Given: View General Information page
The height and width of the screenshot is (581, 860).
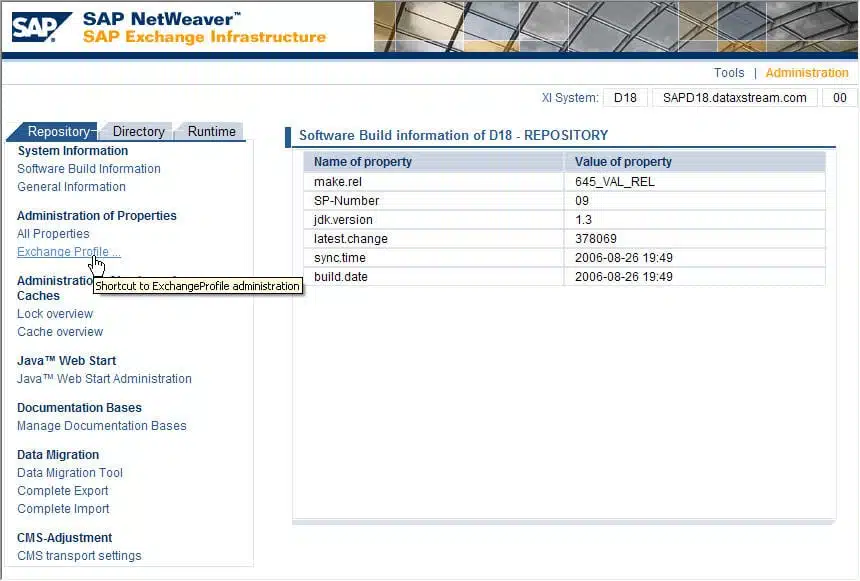Looking at the screenshot, I should pyautogui.click(x=71, y=186).
